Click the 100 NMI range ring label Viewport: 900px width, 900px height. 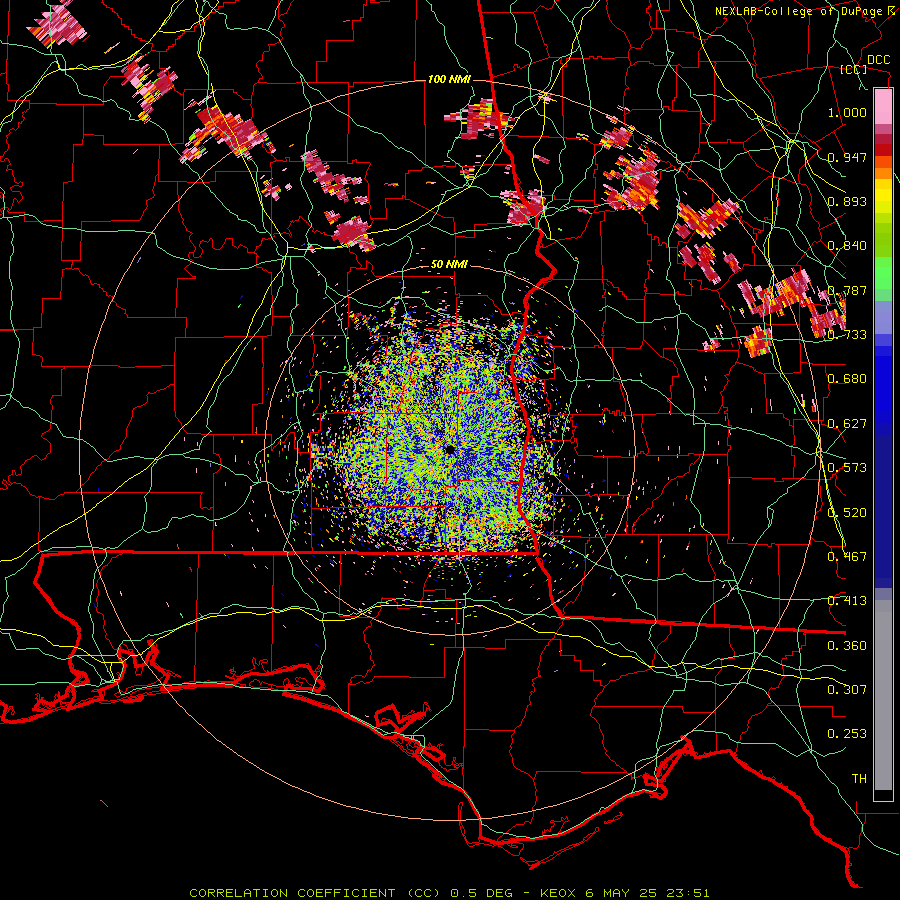click(449, 79)
